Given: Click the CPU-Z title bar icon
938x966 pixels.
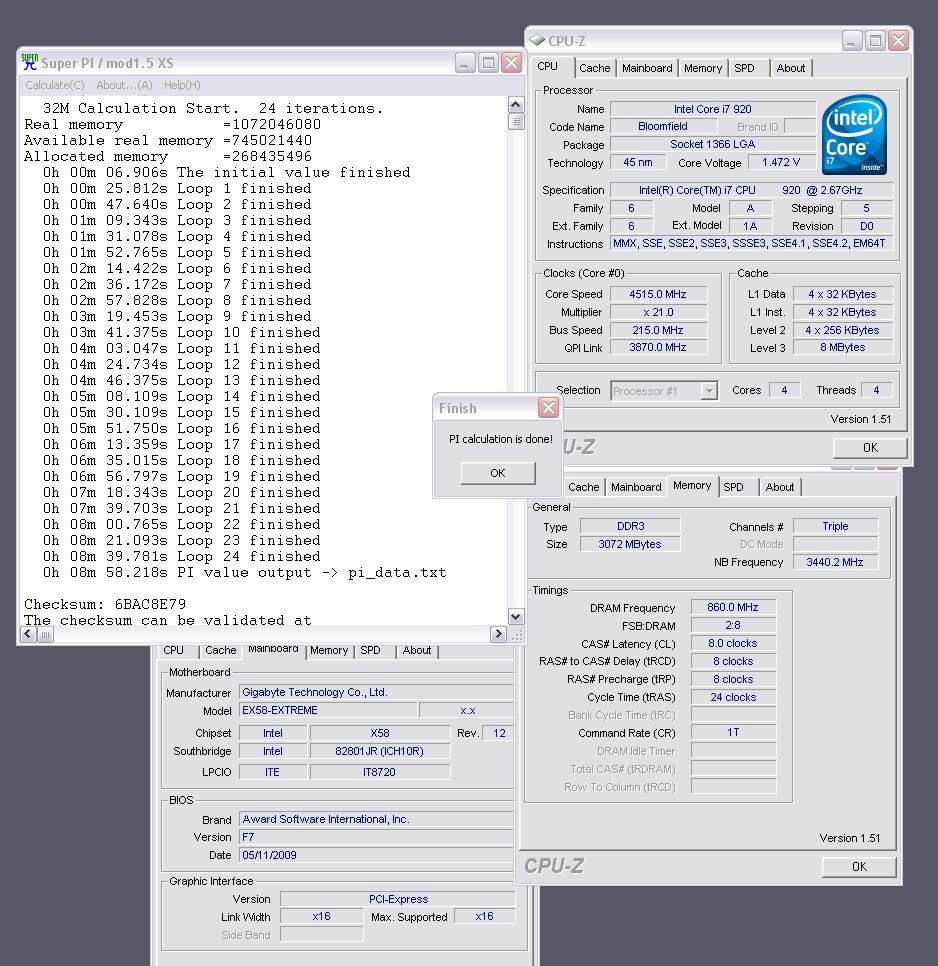Looking at the screenshot, I should [x=537, y=40].
